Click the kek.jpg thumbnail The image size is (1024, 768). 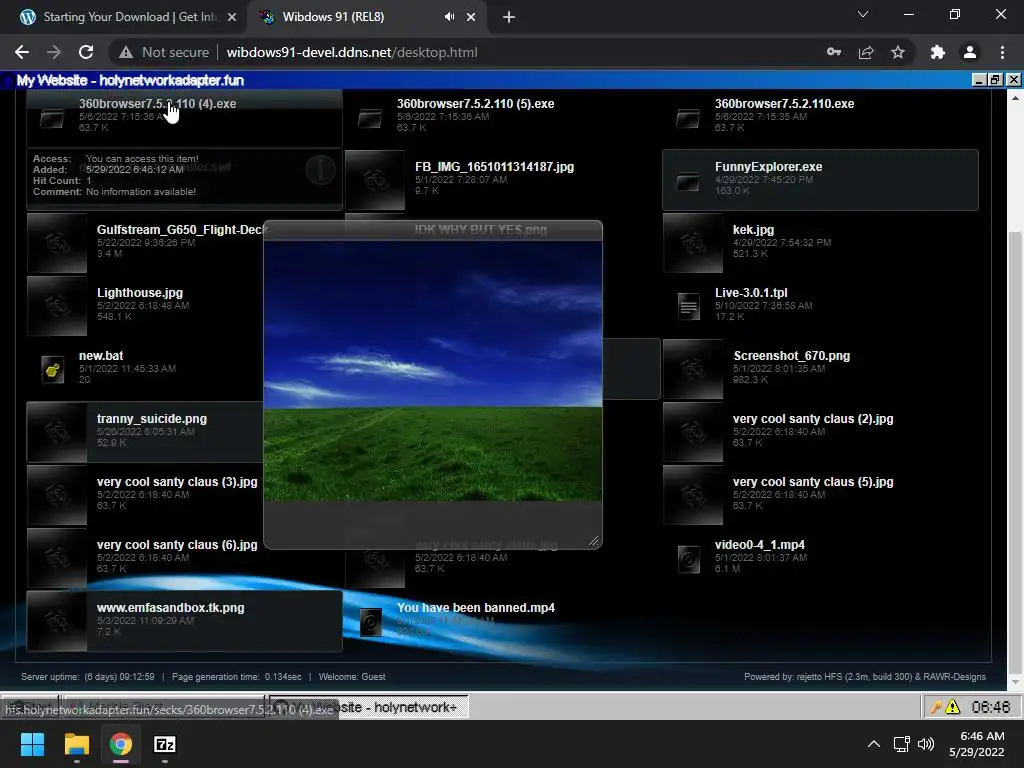[693, 243]
